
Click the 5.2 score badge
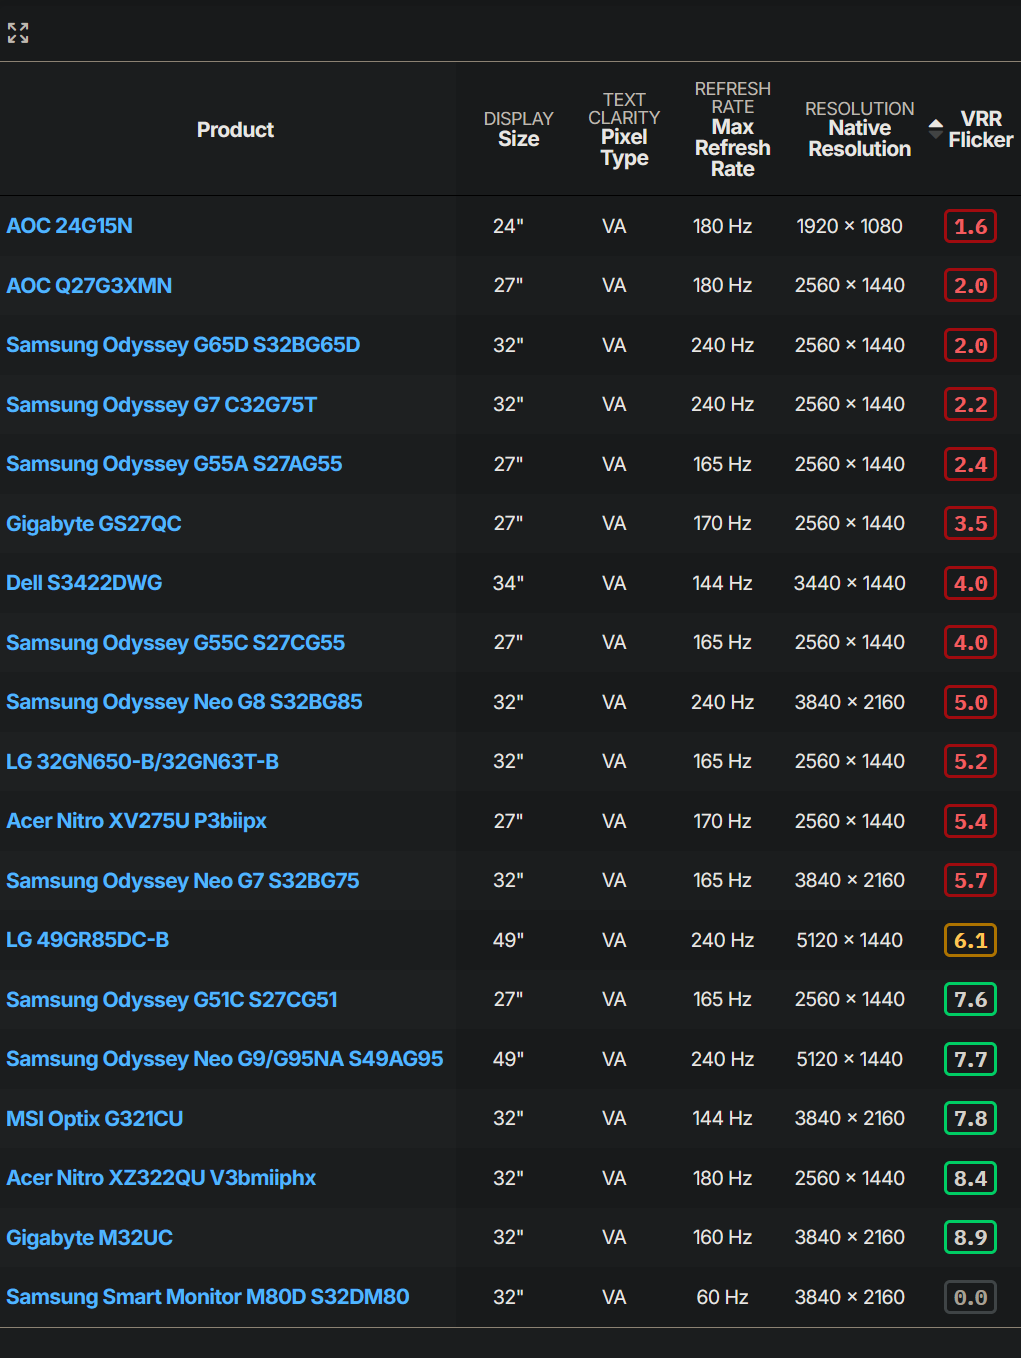click(970, 762)
